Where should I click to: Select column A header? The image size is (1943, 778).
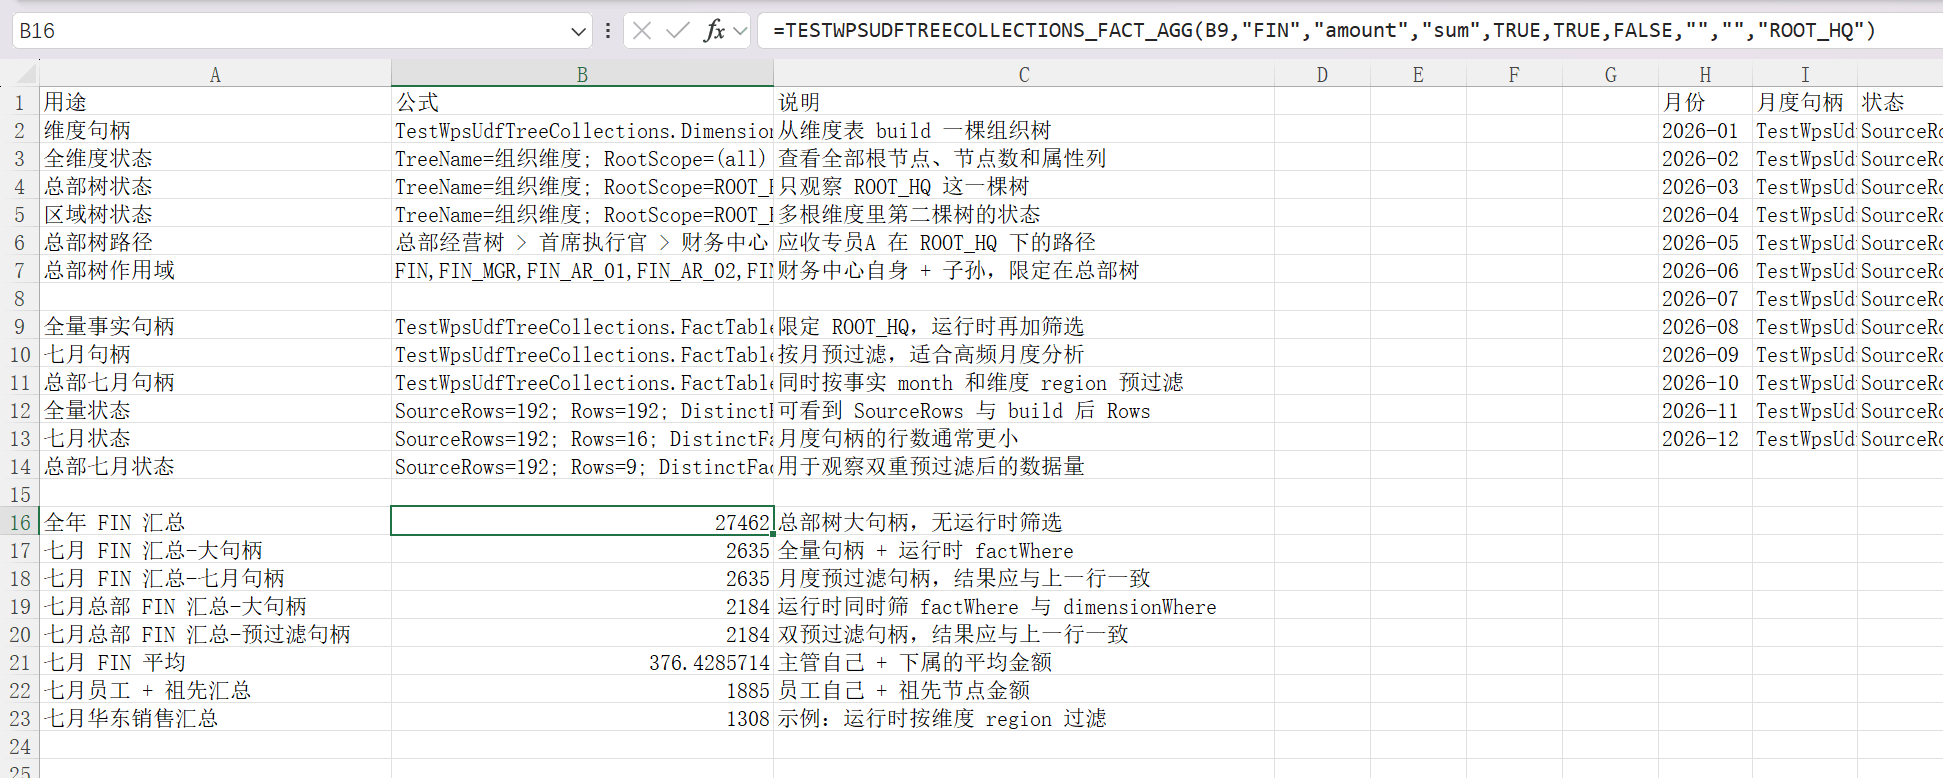click(x=215, y=75)
